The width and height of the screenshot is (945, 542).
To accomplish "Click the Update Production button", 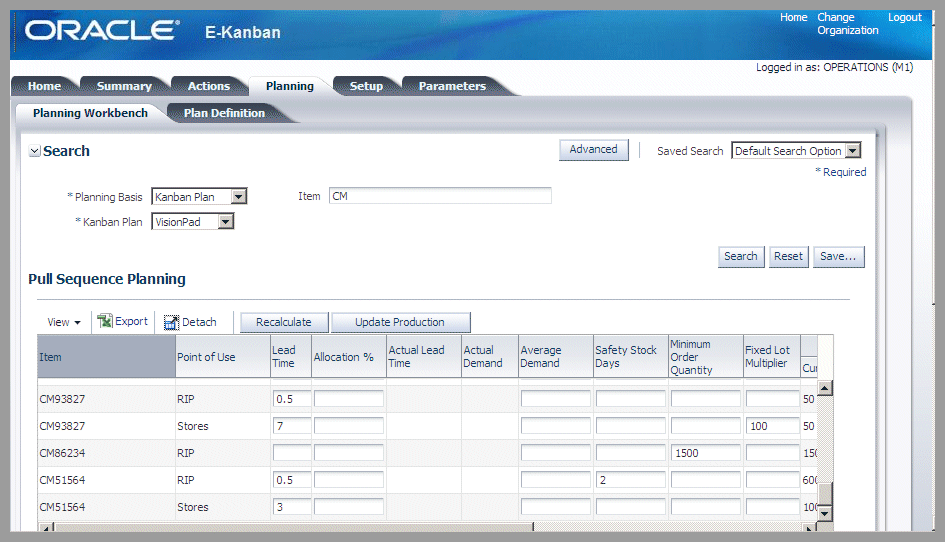I will point(400,323).
